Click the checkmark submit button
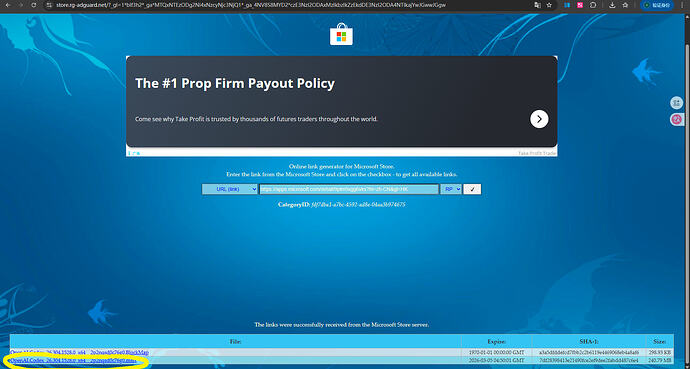This screenshot has height=369, width=690. pos(472,189)
